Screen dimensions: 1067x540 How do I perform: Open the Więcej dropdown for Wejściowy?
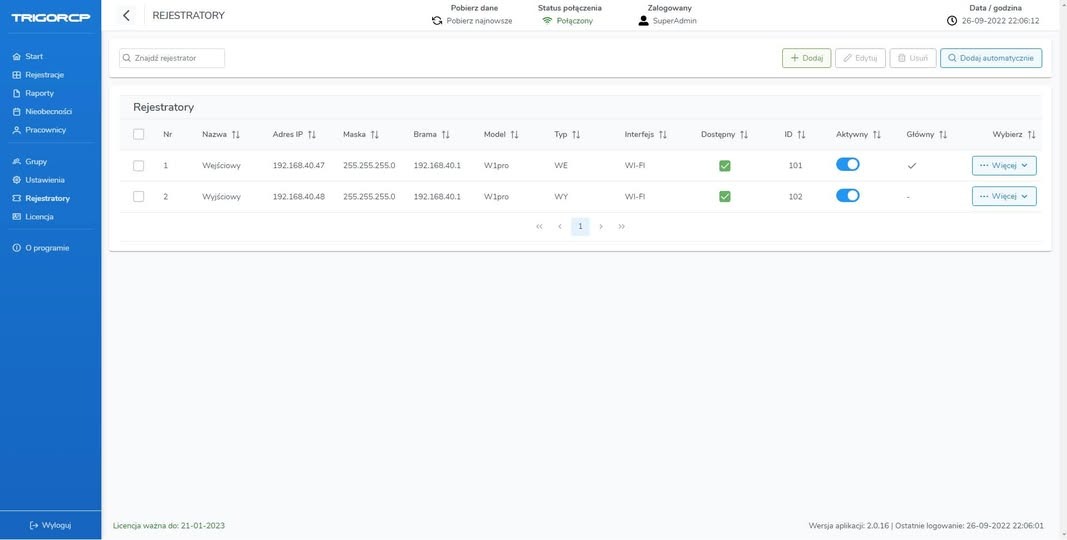(1004, 166)
